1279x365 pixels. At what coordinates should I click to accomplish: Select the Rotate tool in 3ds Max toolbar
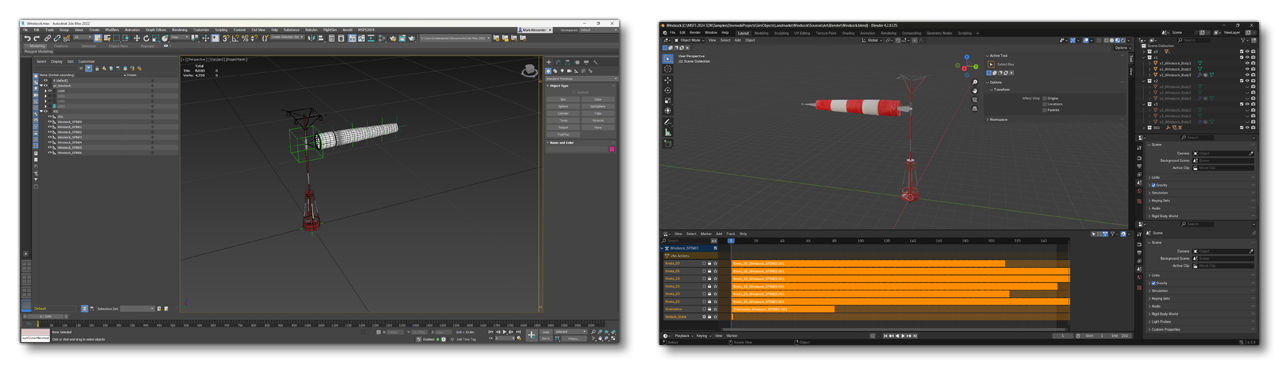[146, 38]
